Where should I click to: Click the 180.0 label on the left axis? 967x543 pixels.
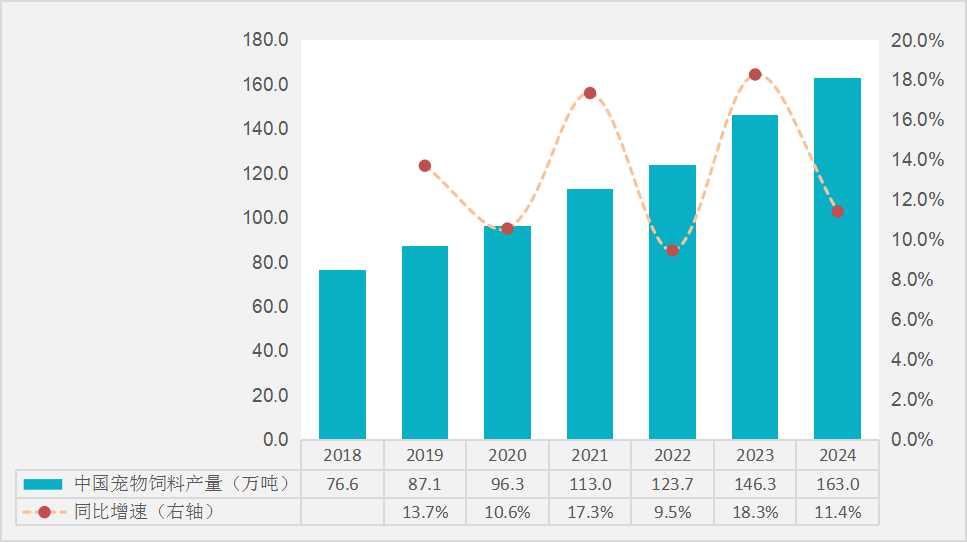tap(265, 41)
